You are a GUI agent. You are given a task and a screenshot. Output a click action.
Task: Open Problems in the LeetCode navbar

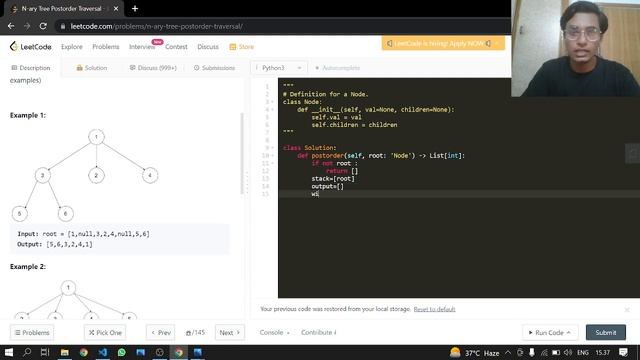106,47
